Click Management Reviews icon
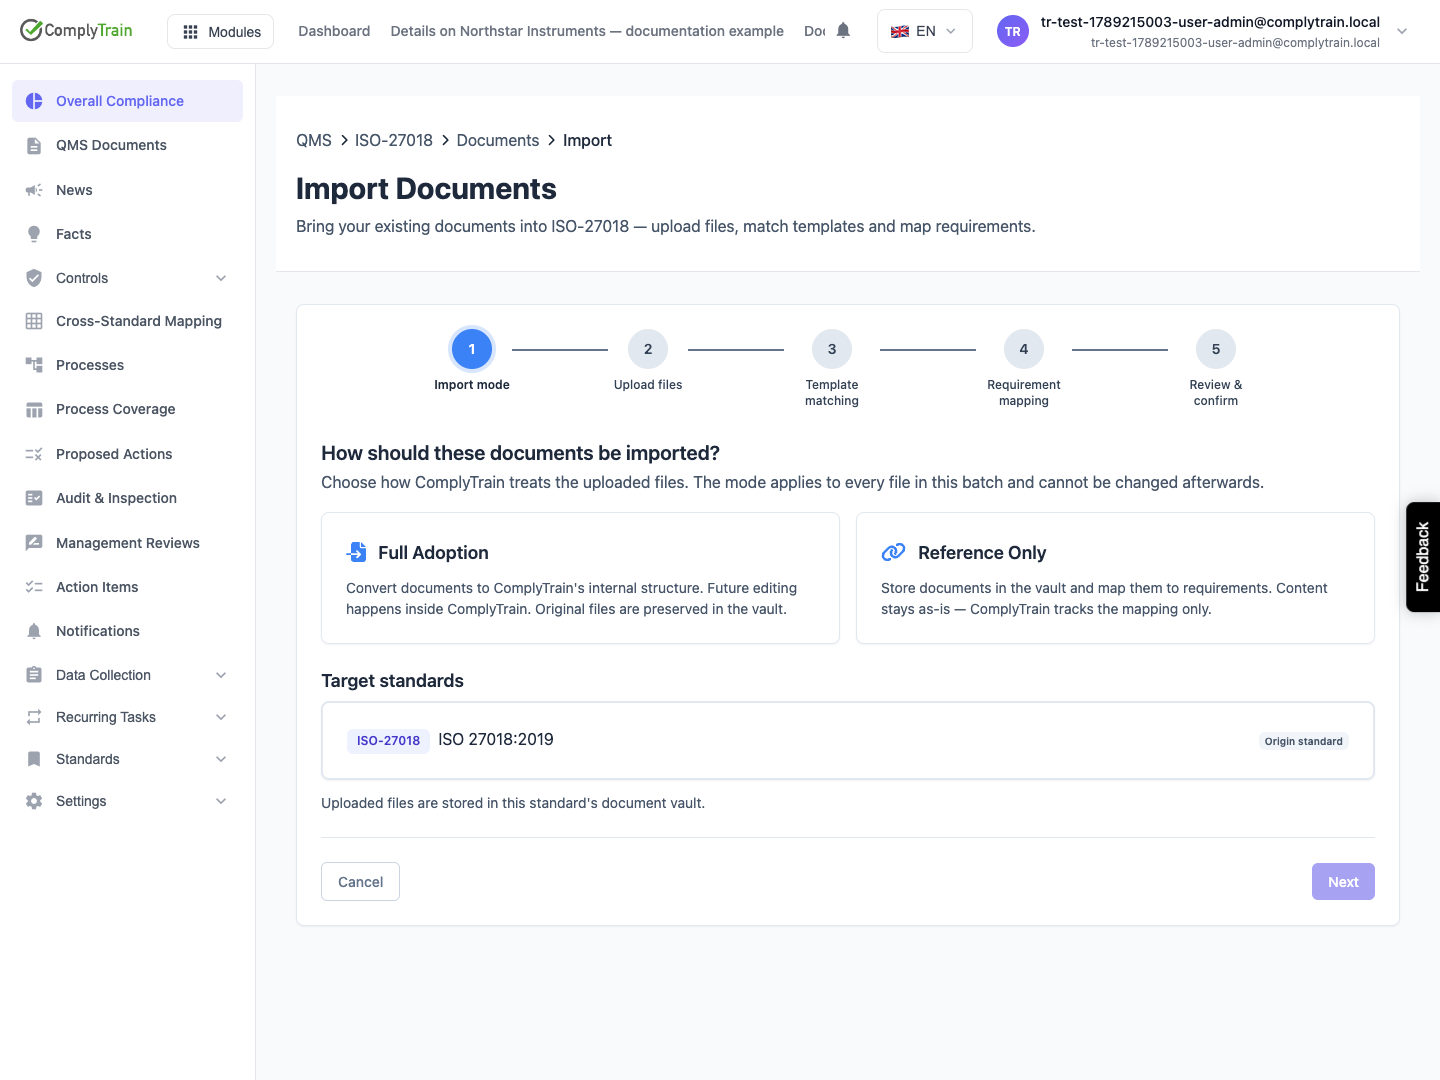Screen dimensions: 1440x1080 pyautogui.click(x=34, y=543)
